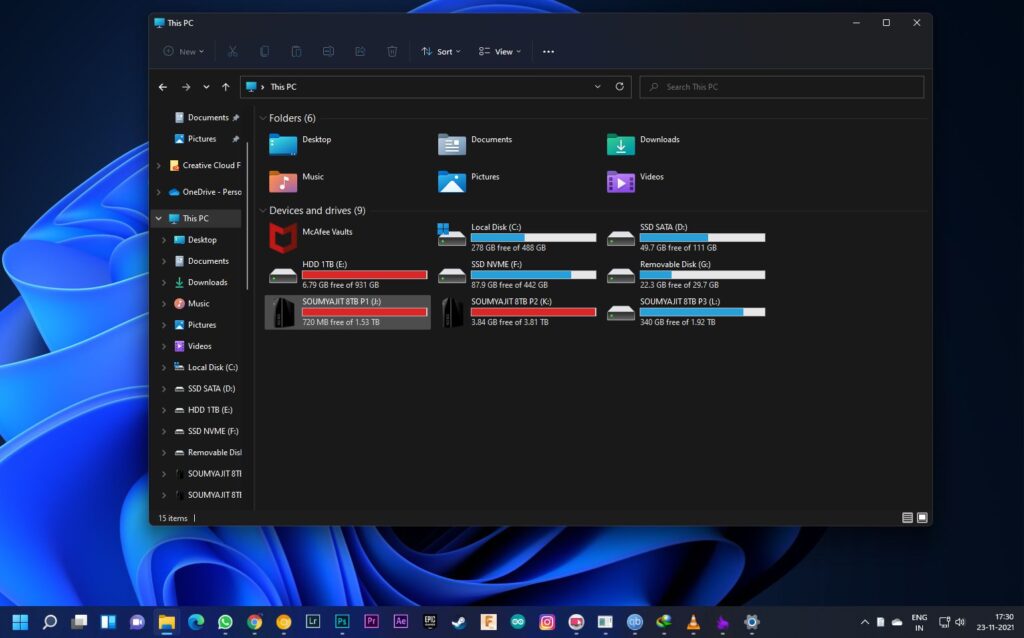Open the Windows Start menu
The width and height of the screenshot is (1024, 638).
(20, 622)
